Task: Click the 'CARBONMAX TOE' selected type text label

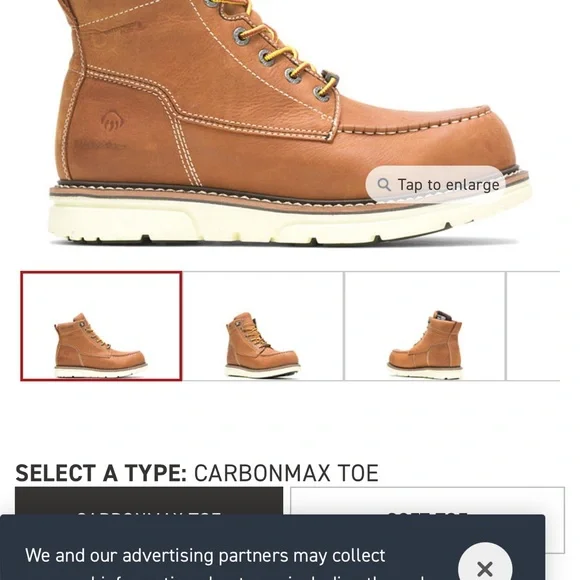Action: [x=286, y=473]
